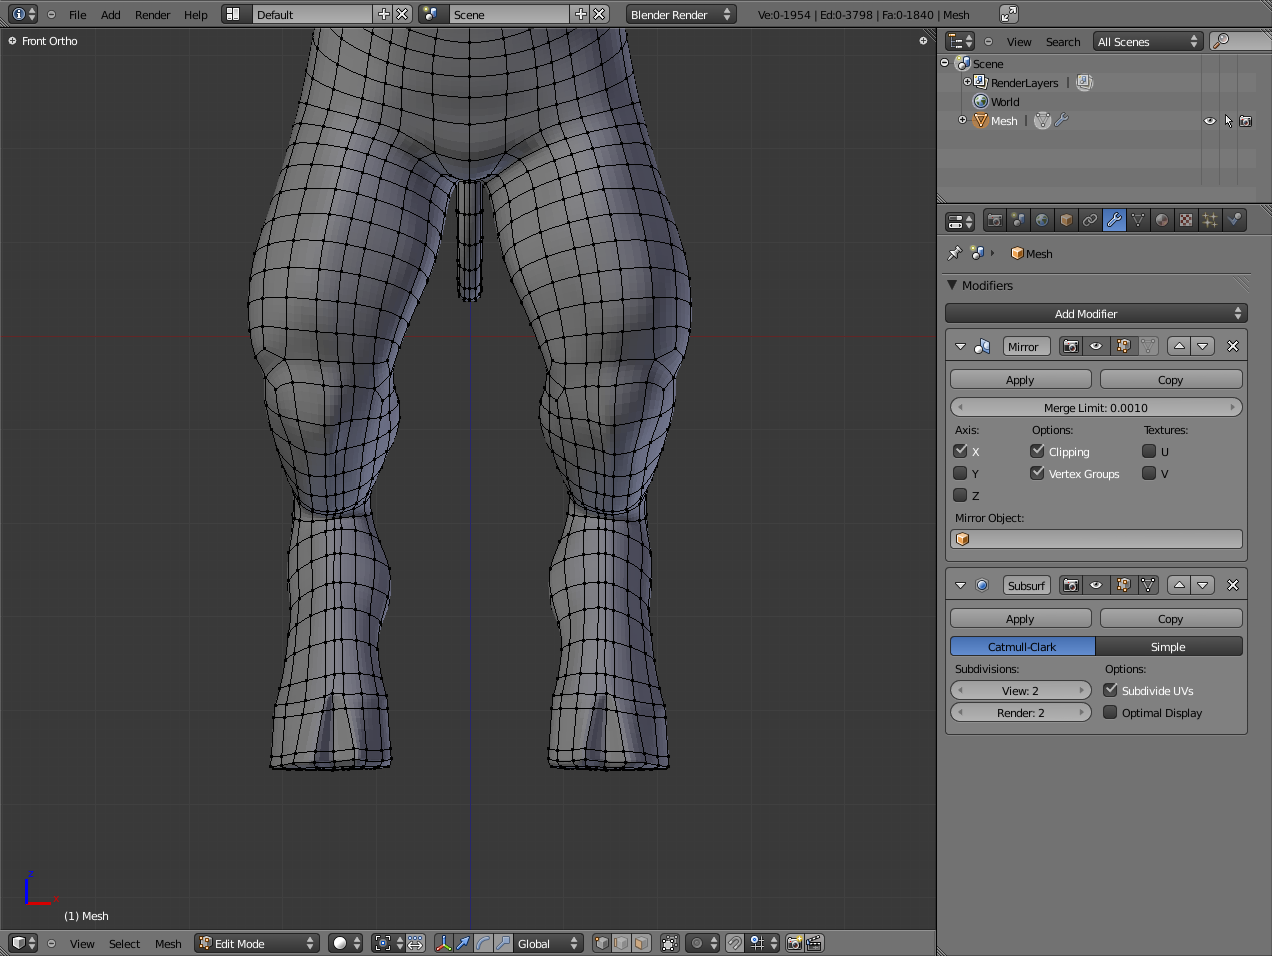1272x956 pixels.
Task: Enable the Optimal Display checkbox
Action: point(1110,712)
